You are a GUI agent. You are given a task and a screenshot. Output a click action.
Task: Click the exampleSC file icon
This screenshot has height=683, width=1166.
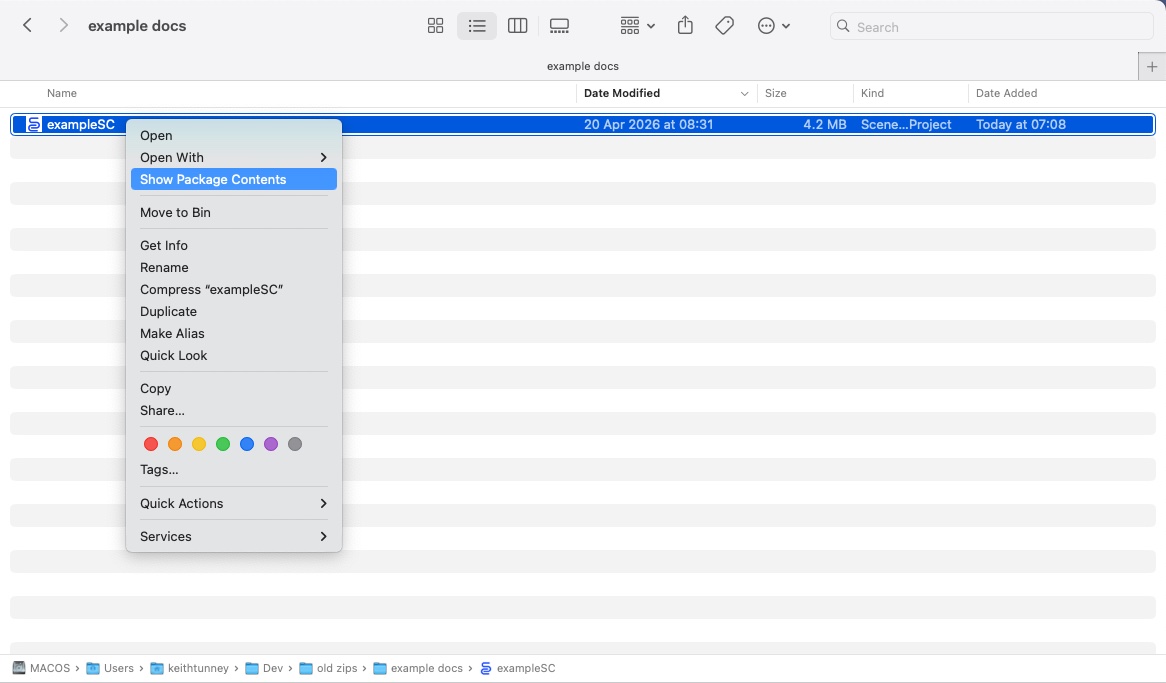[33, 124]
